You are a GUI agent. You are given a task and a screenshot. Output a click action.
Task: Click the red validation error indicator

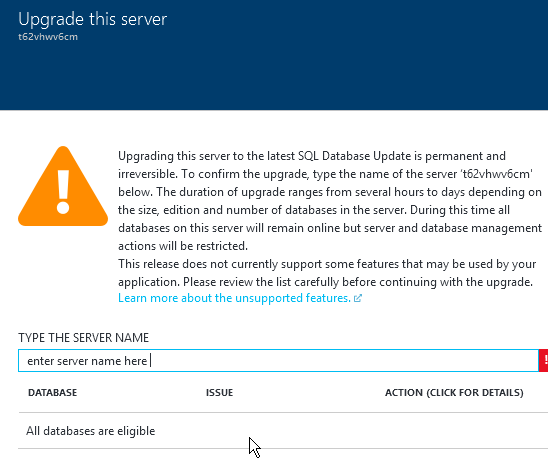point(543,360)
